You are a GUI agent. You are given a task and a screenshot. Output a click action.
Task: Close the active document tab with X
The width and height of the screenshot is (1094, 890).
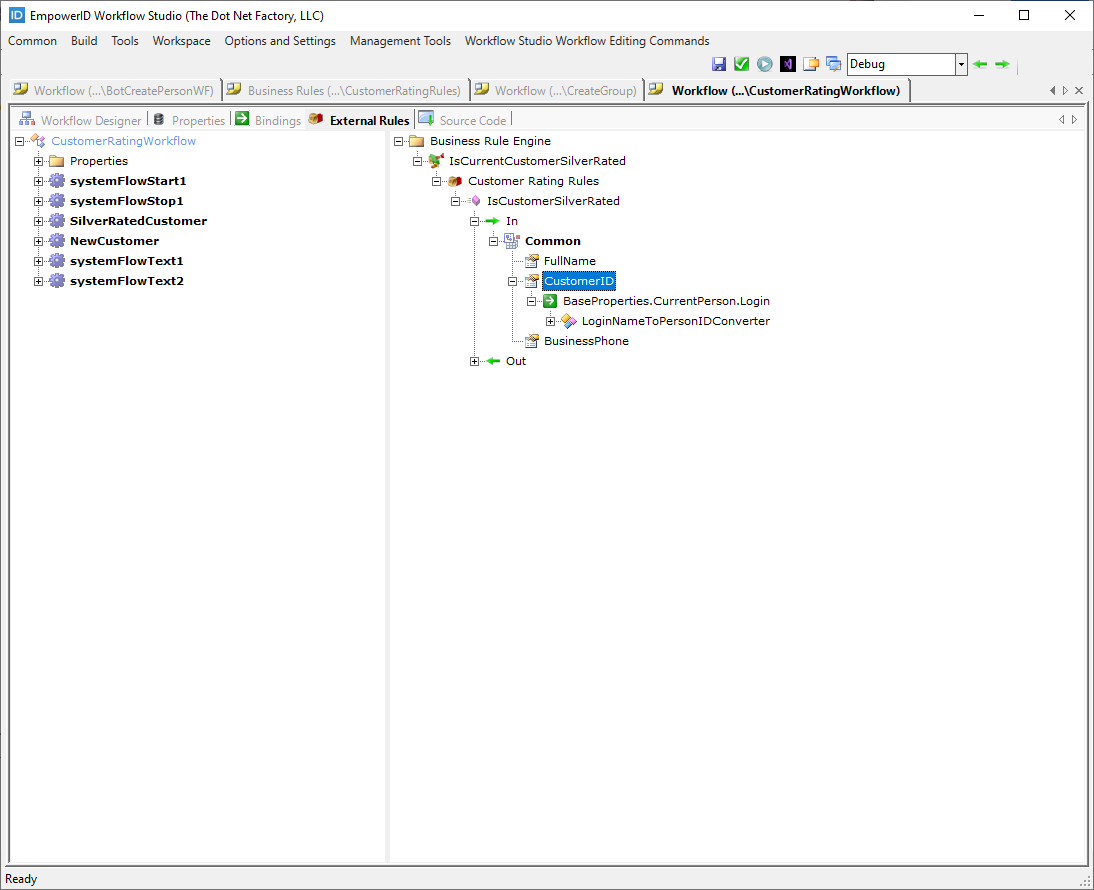pos(1079,91)
